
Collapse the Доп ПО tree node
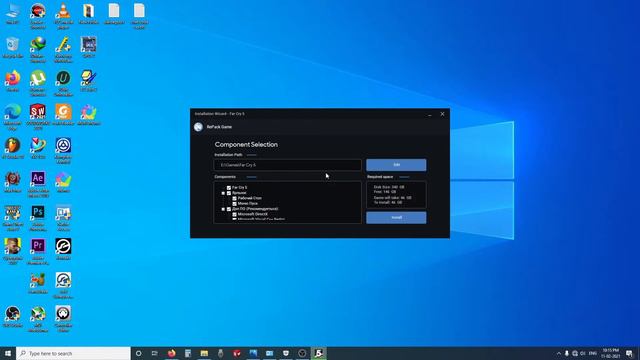click(x=223, y=209)
